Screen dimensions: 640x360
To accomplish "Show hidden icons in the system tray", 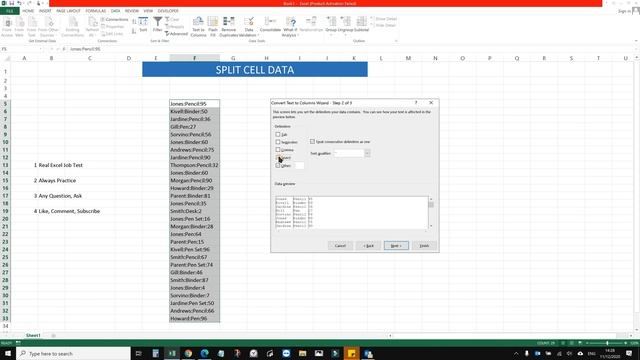I will pyautogui.click(x=516, y=353).
